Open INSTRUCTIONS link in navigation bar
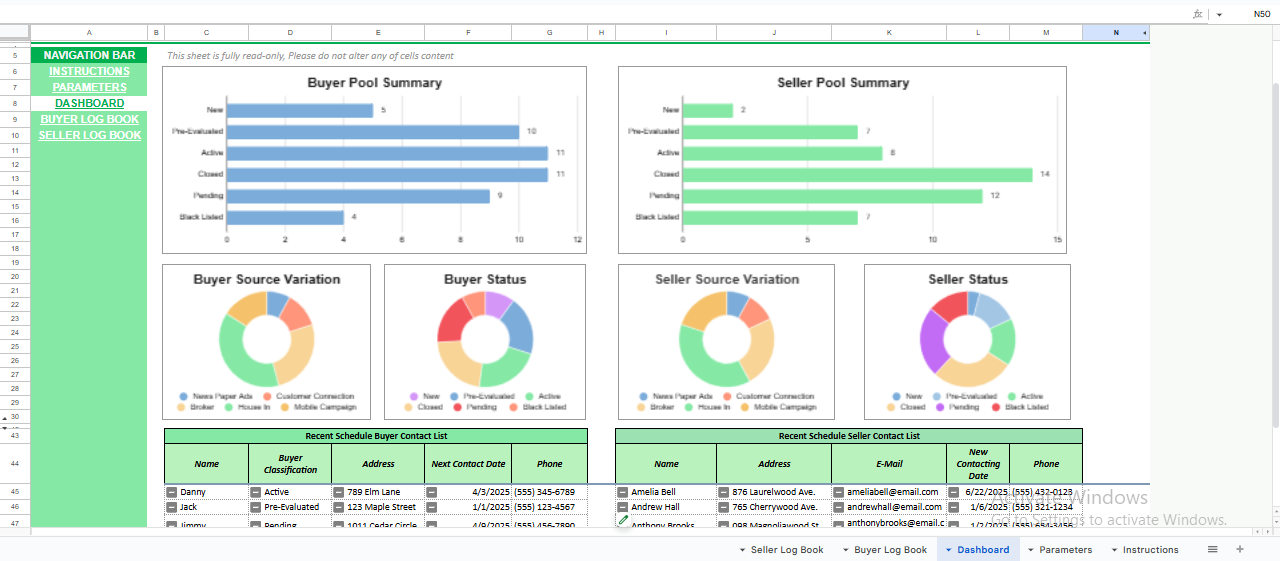 pos(89,71)
